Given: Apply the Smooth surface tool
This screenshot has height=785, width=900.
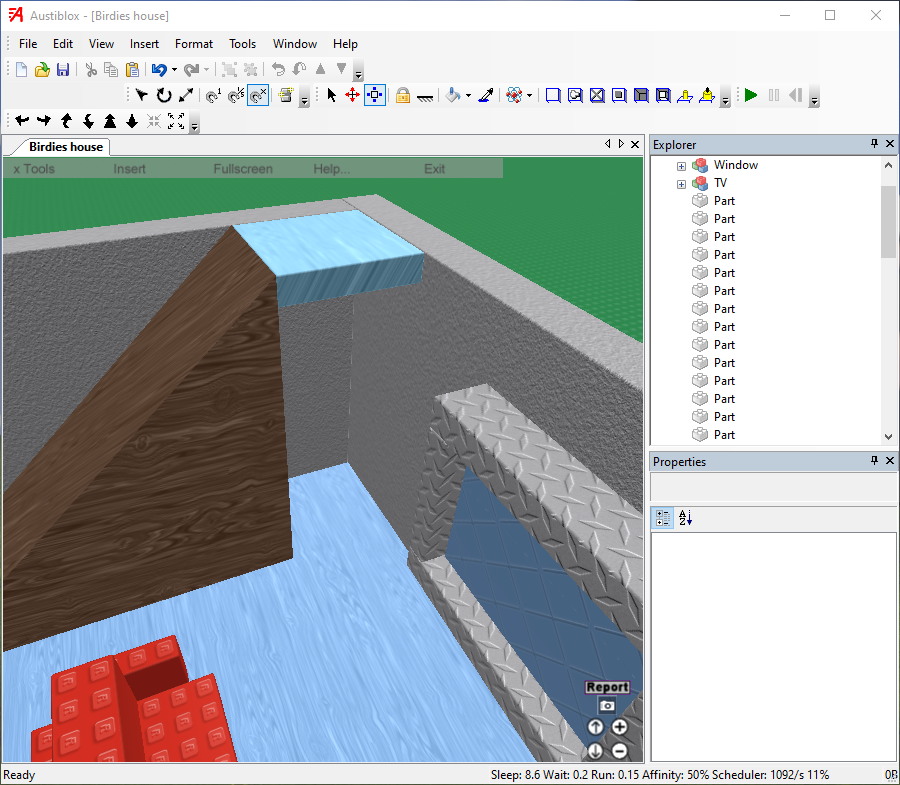Looking at the screenshot, I should 553,95.
